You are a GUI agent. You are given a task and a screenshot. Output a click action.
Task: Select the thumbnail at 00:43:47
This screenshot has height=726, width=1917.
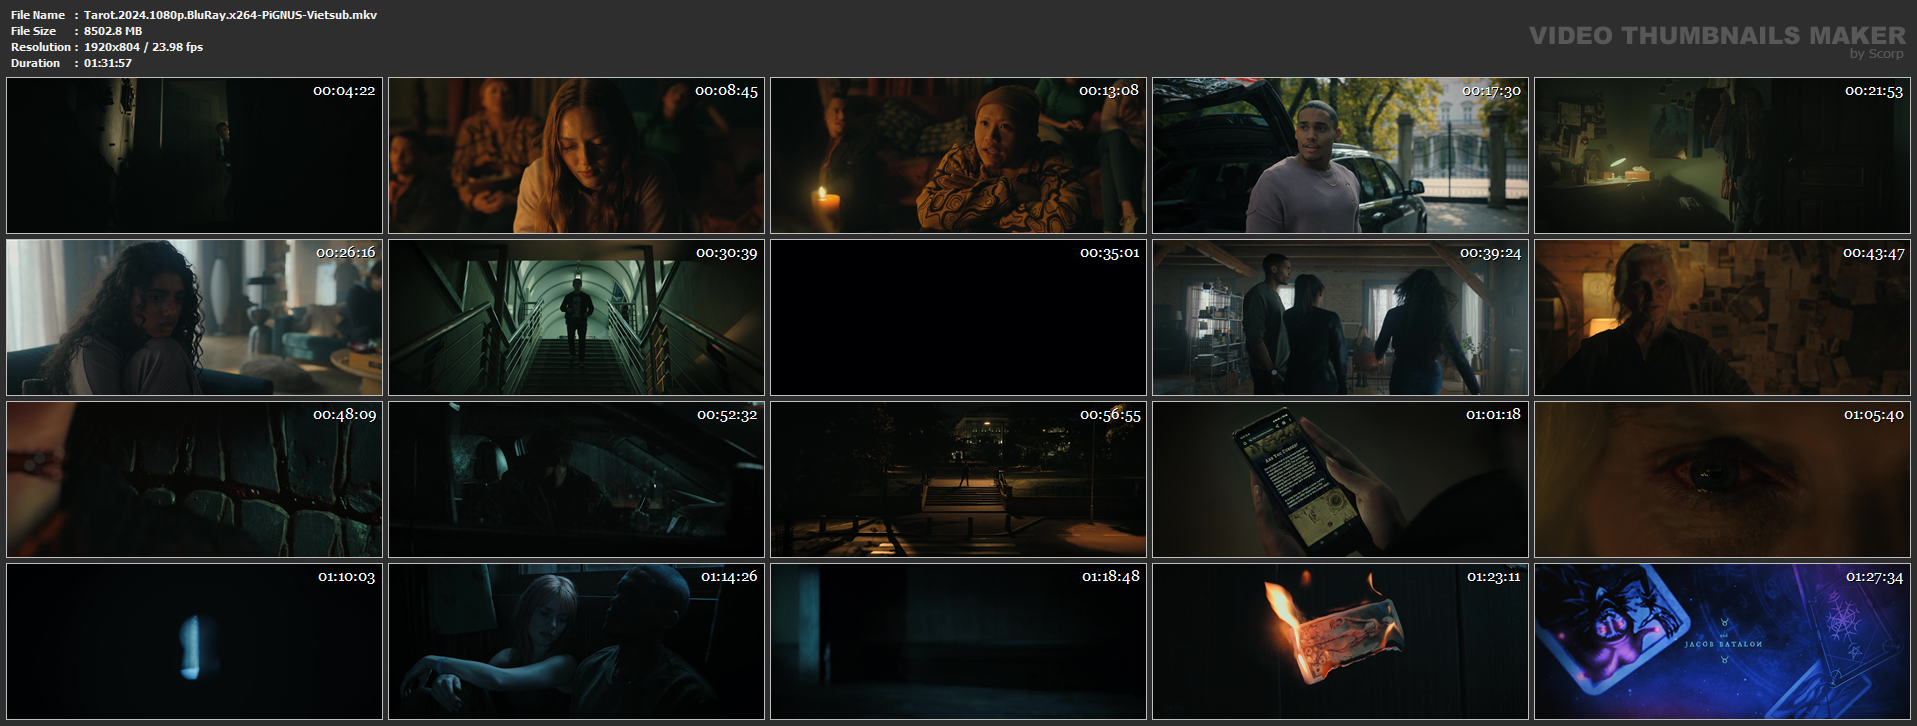pos(1722,317)
